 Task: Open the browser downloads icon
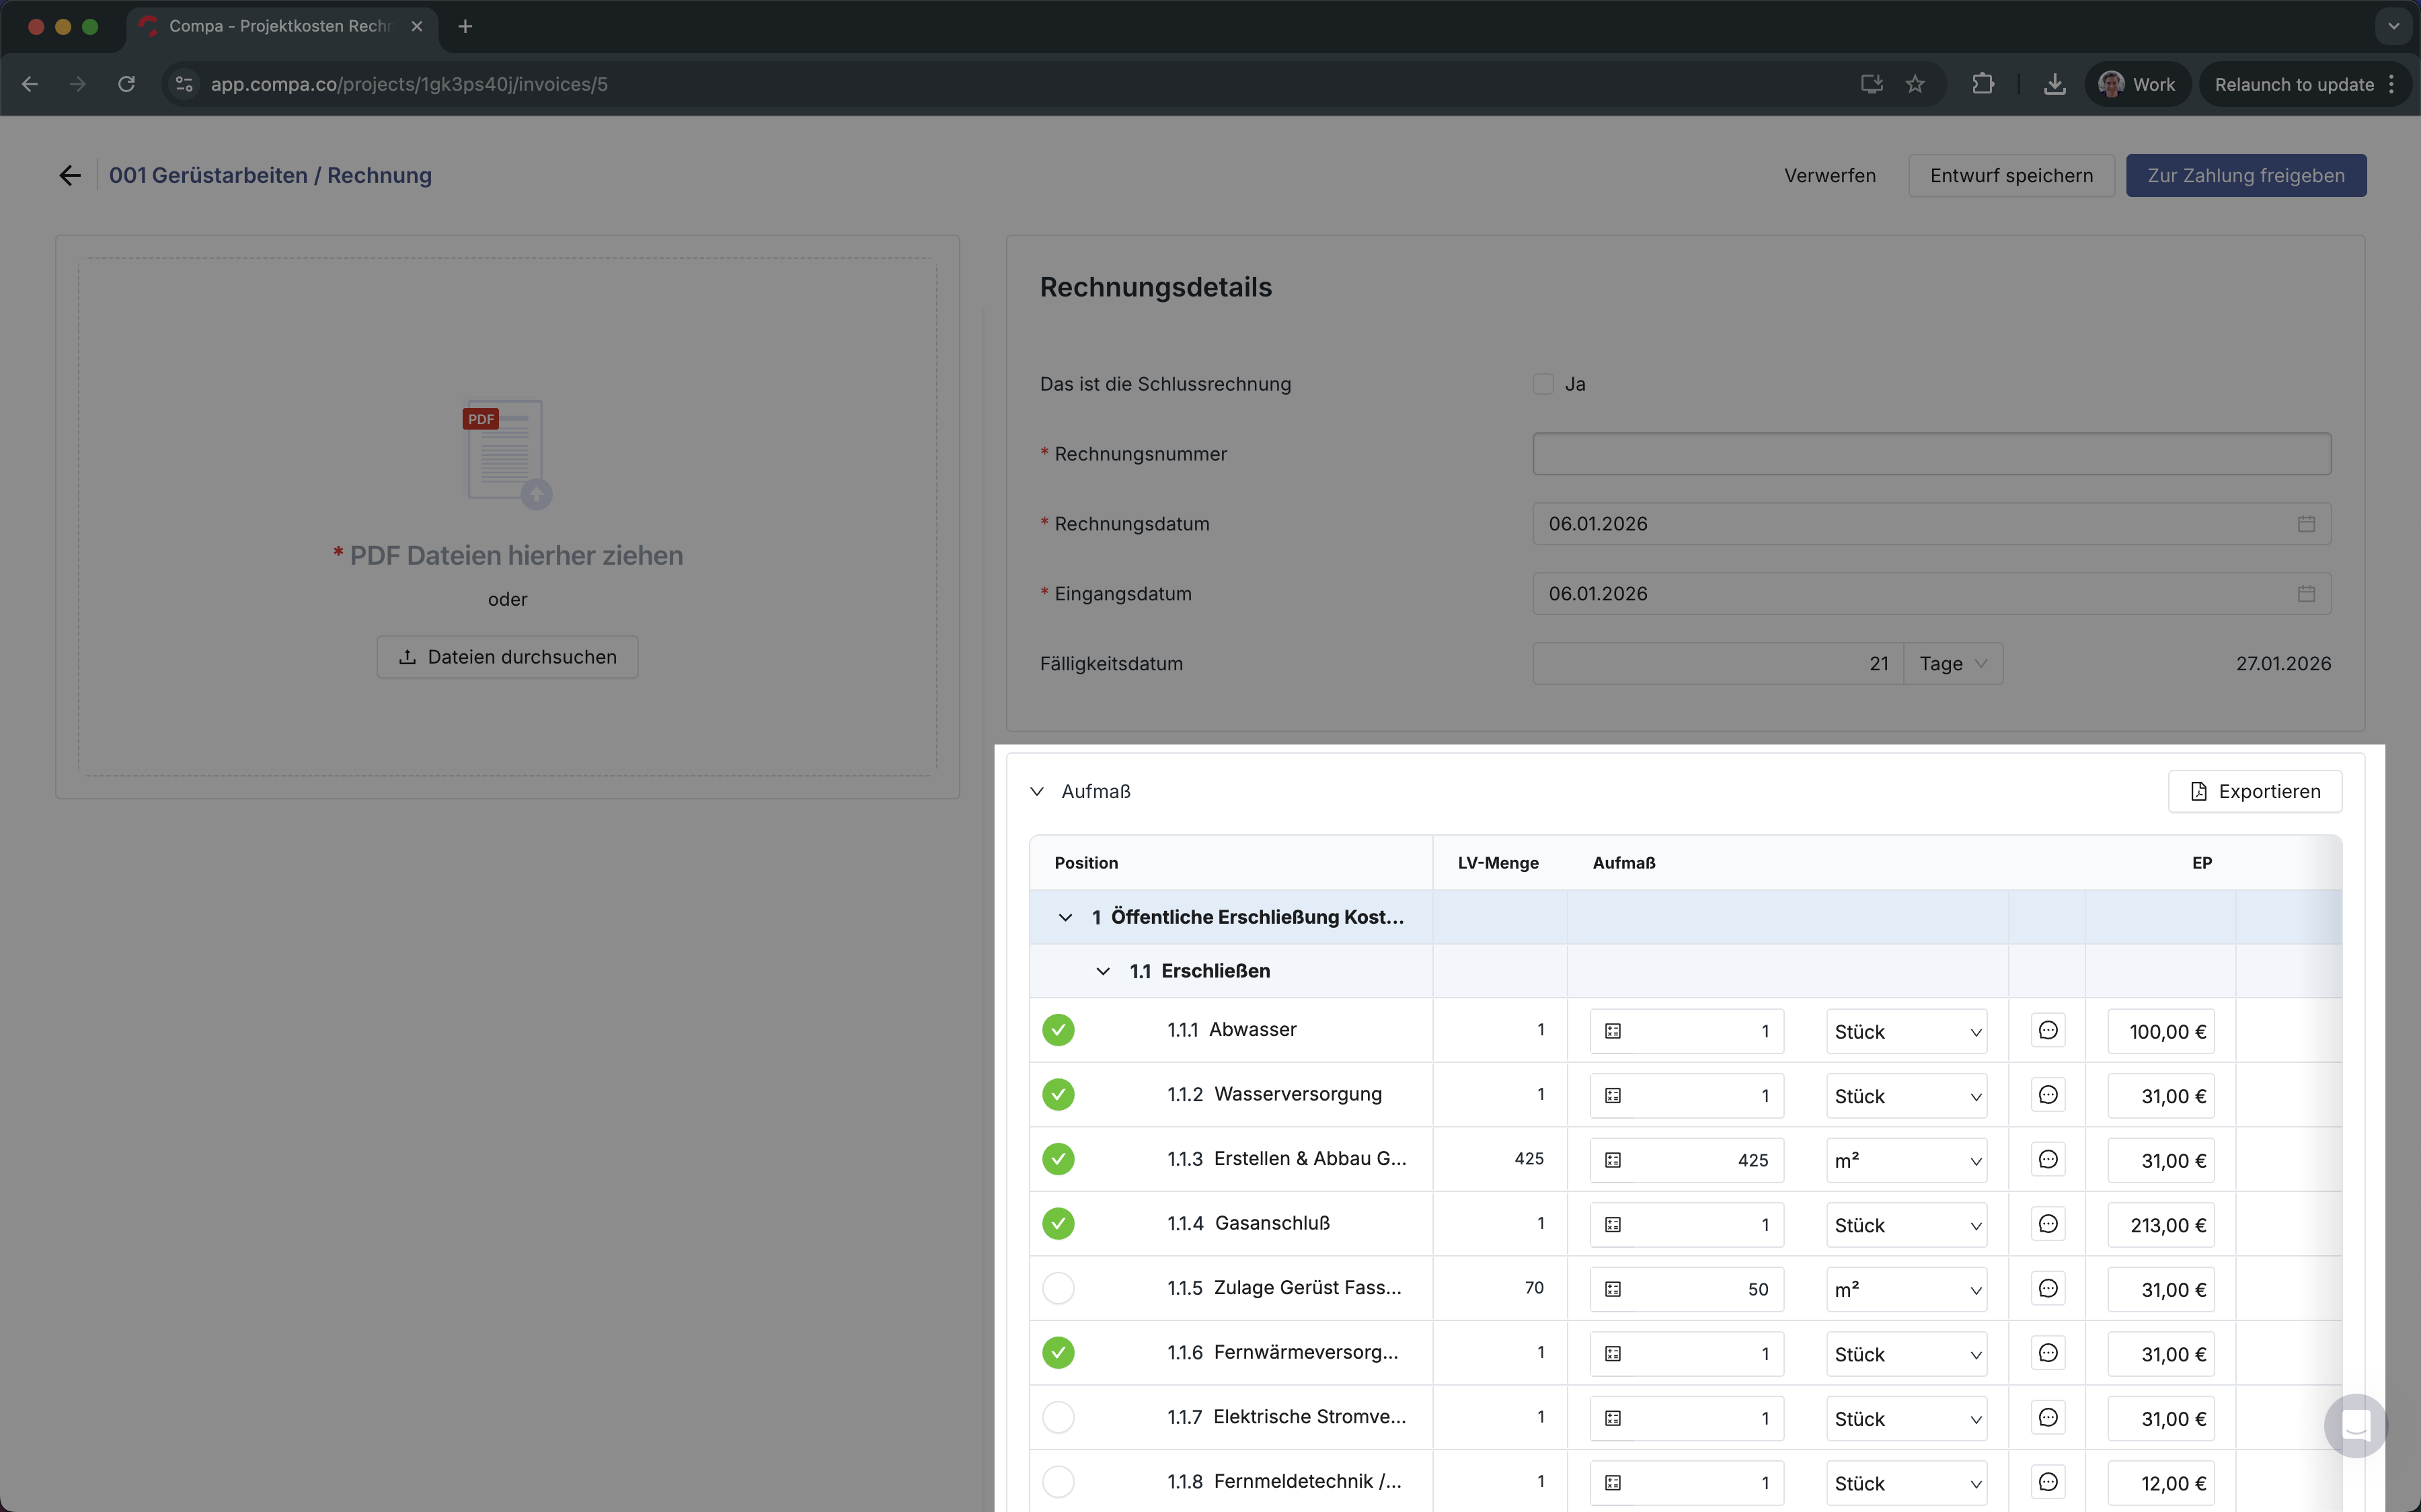[x=2054, y=84]
